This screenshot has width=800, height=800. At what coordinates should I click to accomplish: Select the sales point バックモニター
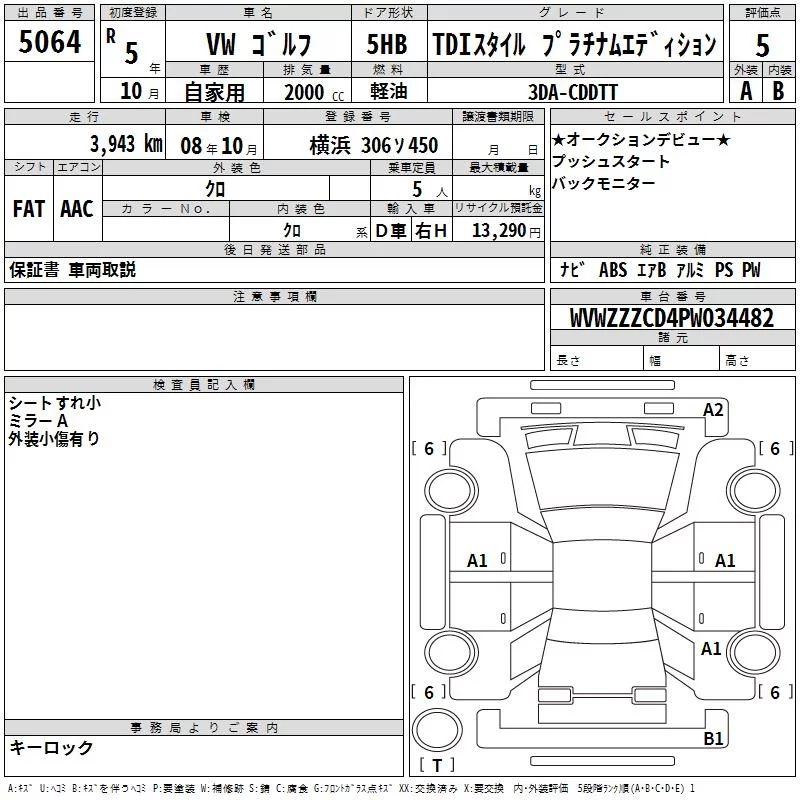(x=604, y=183)
